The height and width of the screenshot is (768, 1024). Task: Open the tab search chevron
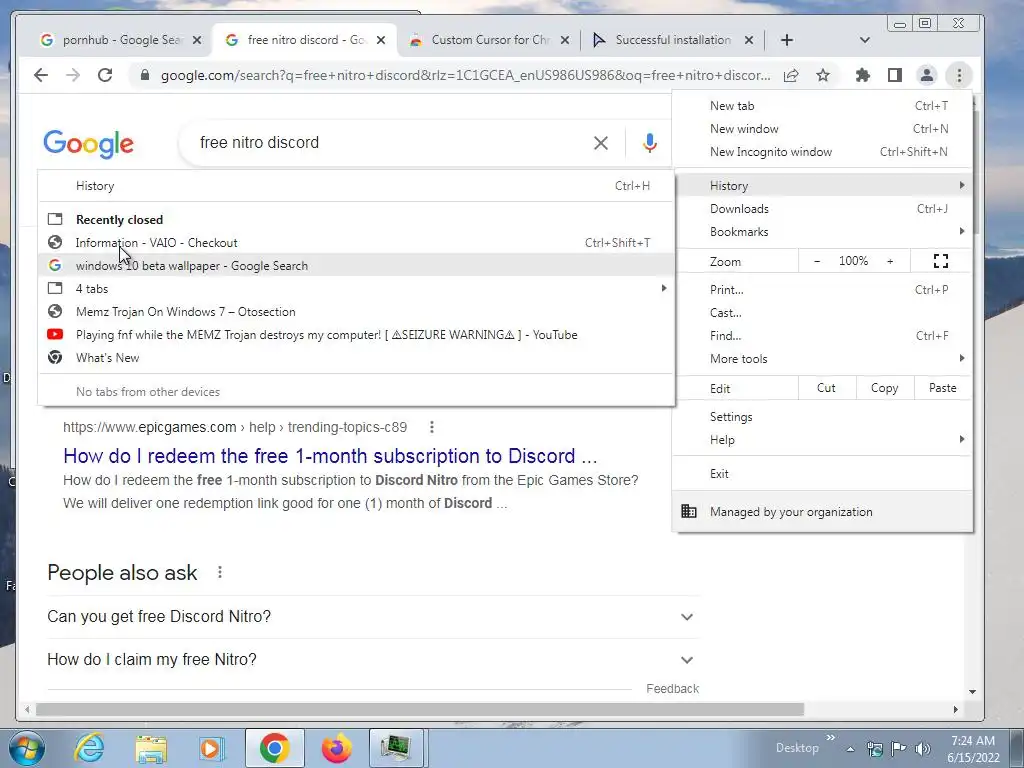(x=865, y=40)
